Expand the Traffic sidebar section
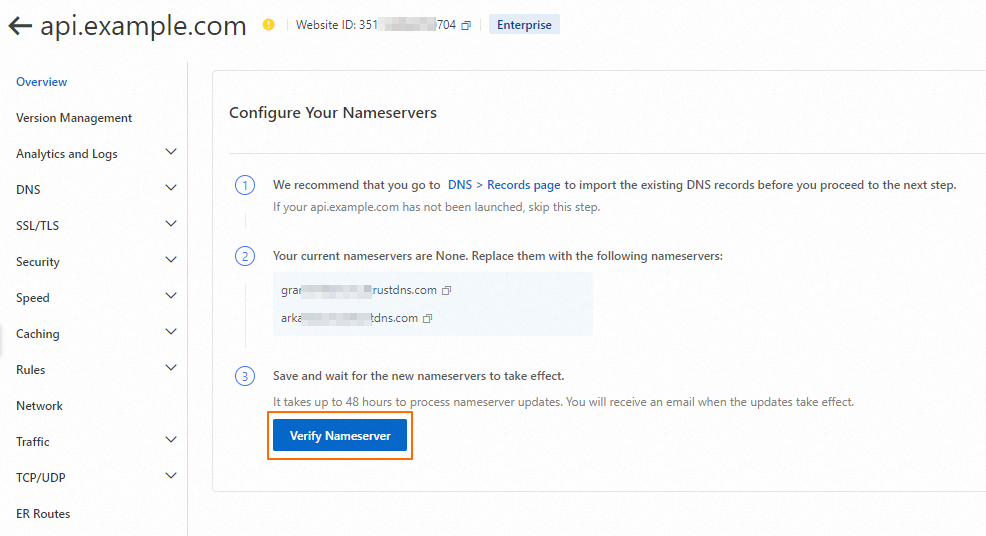The width and height of the screenshot is (986, 536). click(x=171, y=441)
